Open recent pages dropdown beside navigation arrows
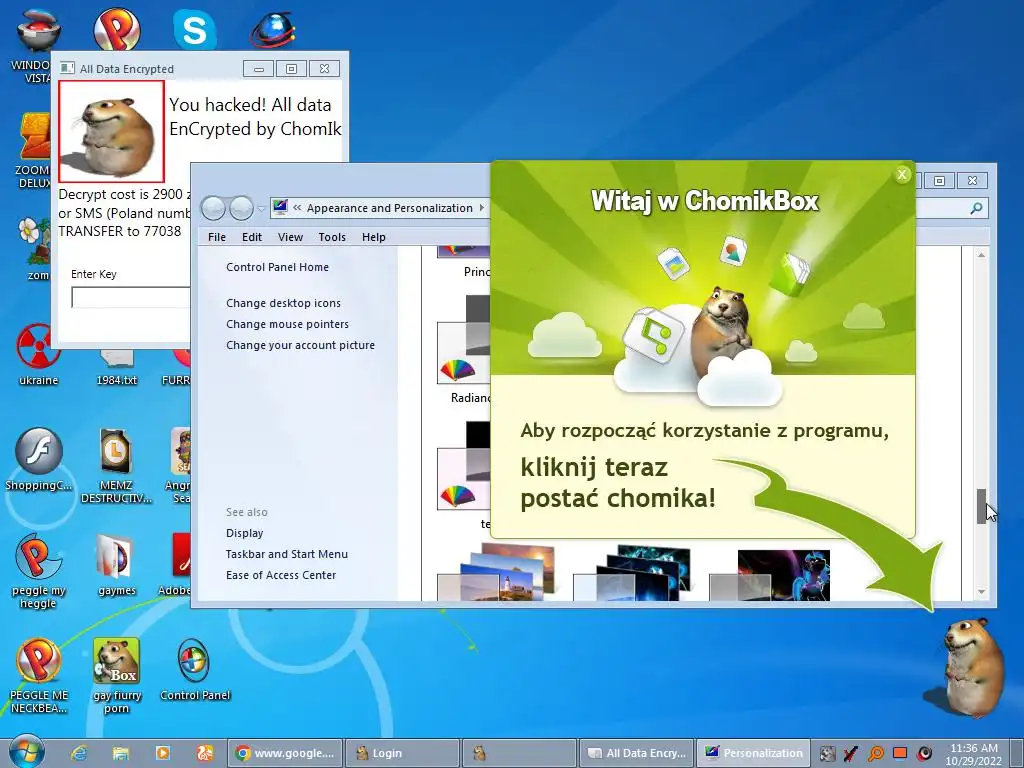The height and width of the screenshot is (768, 1024). coord(261,209)
